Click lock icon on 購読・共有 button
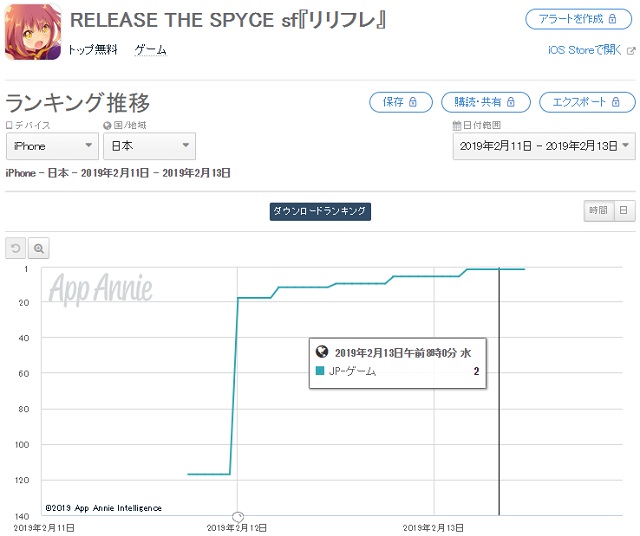 511,102
